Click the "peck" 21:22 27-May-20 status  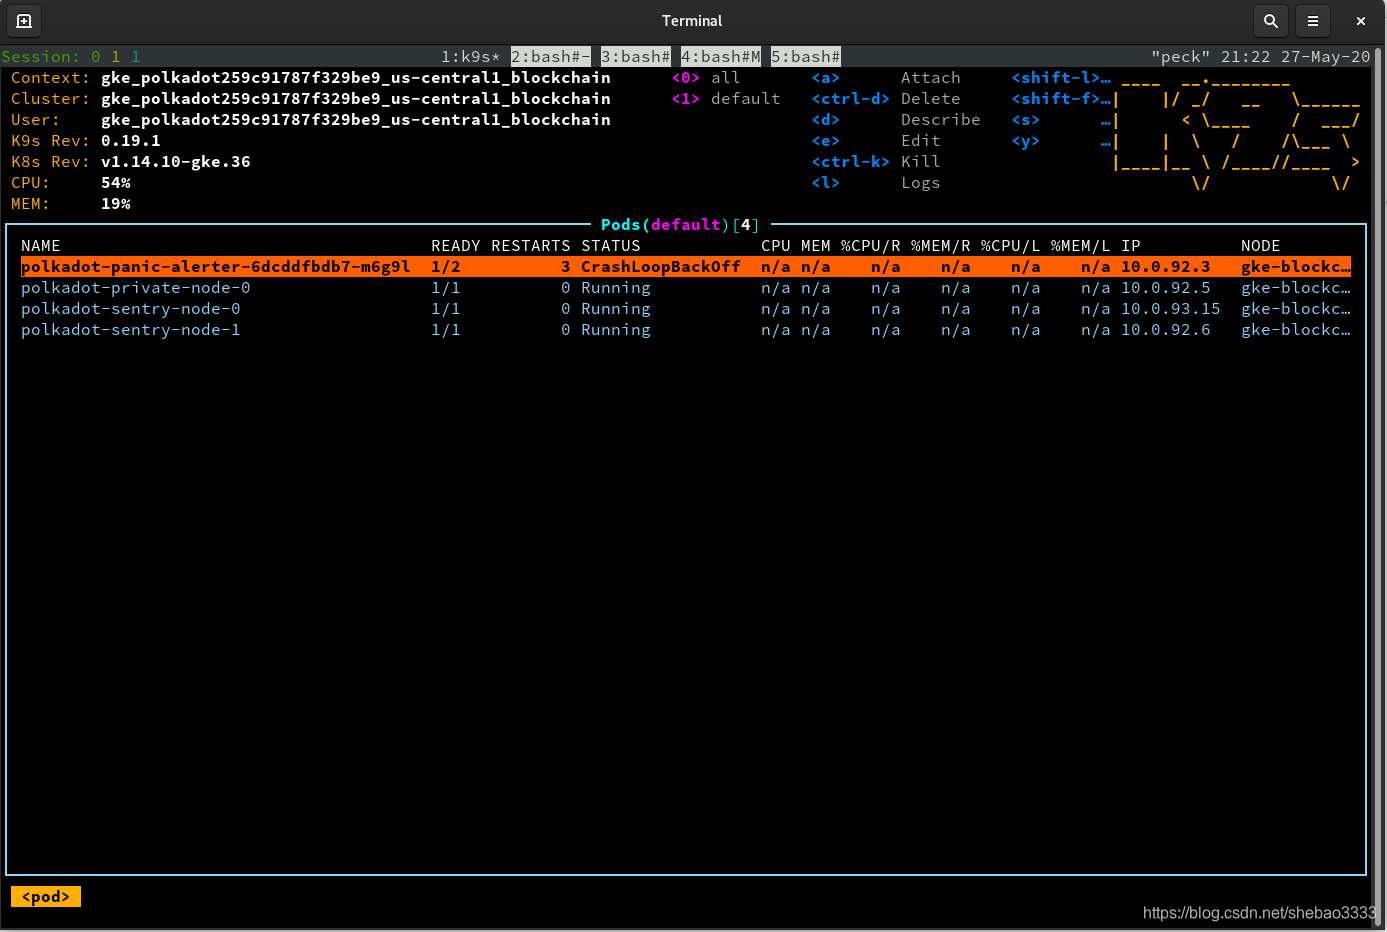pos(1261,57)
